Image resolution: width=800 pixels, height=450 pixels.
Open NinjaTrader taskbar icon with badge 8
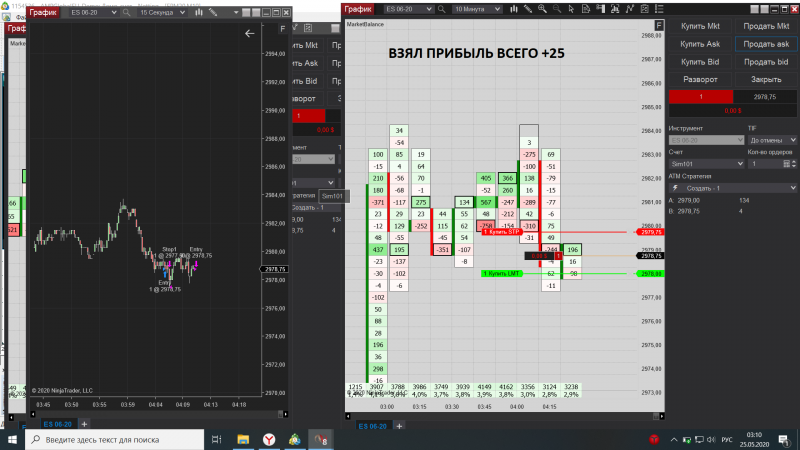tap(320, 439)
